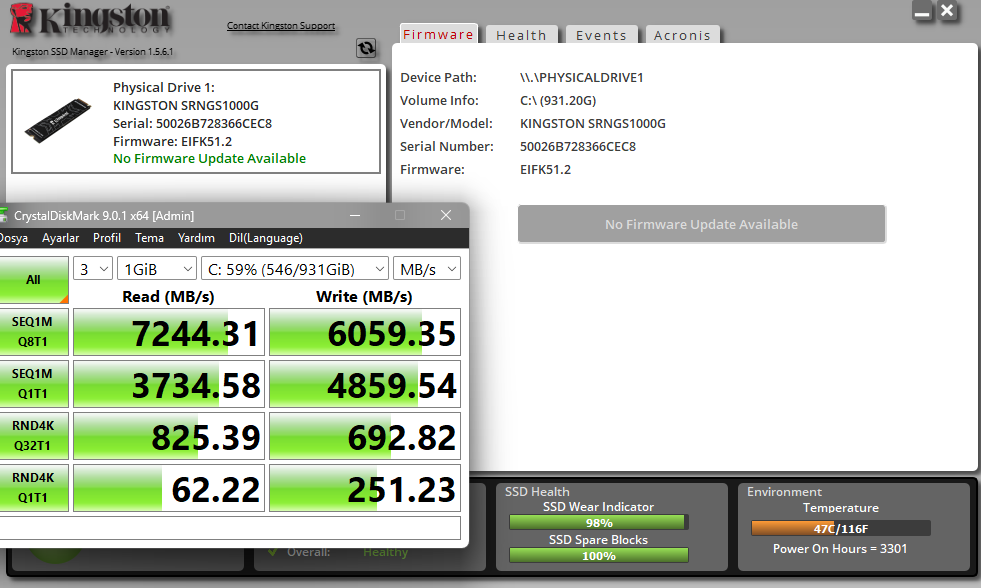Expand the 1GiB test size dropdown
981x588 pixels.
pyautogui.click(x=157, y=269)
